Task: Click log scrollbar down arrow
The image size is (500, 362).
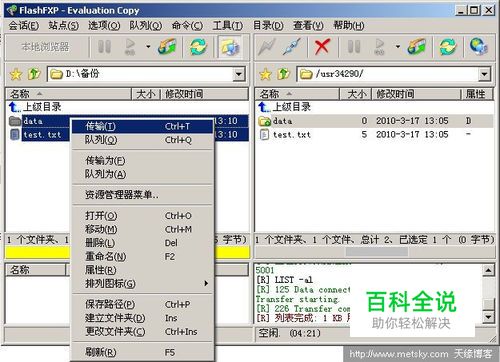Action: pos(488,316)
